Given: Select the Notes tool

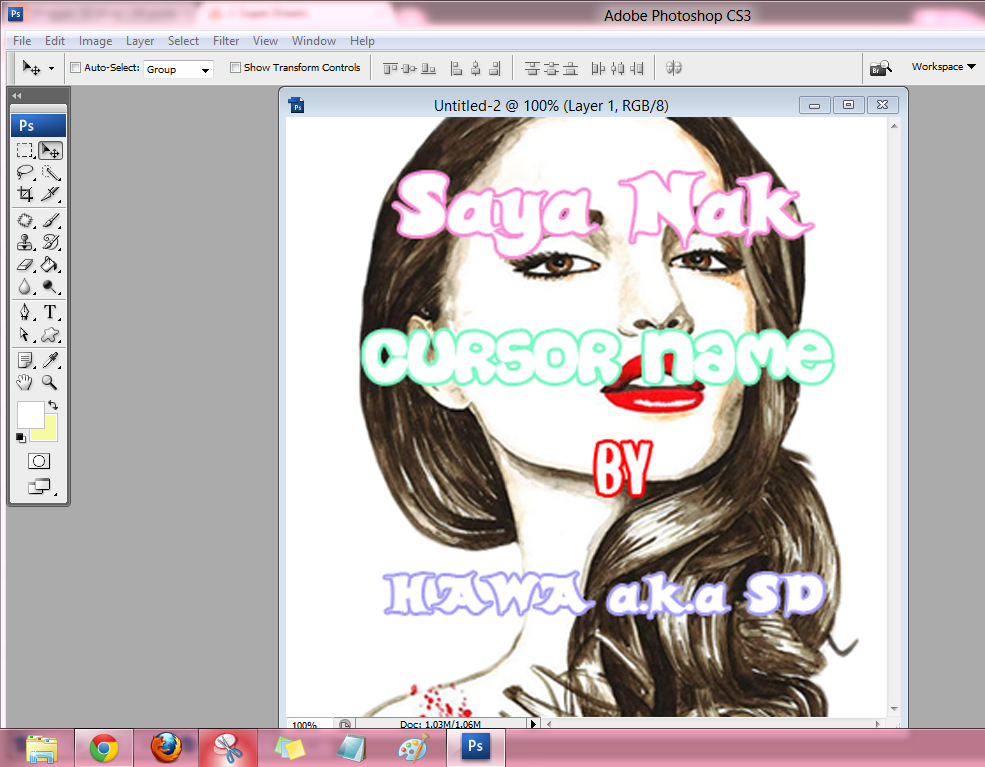Looking at the screenshot, I should 25,360.
